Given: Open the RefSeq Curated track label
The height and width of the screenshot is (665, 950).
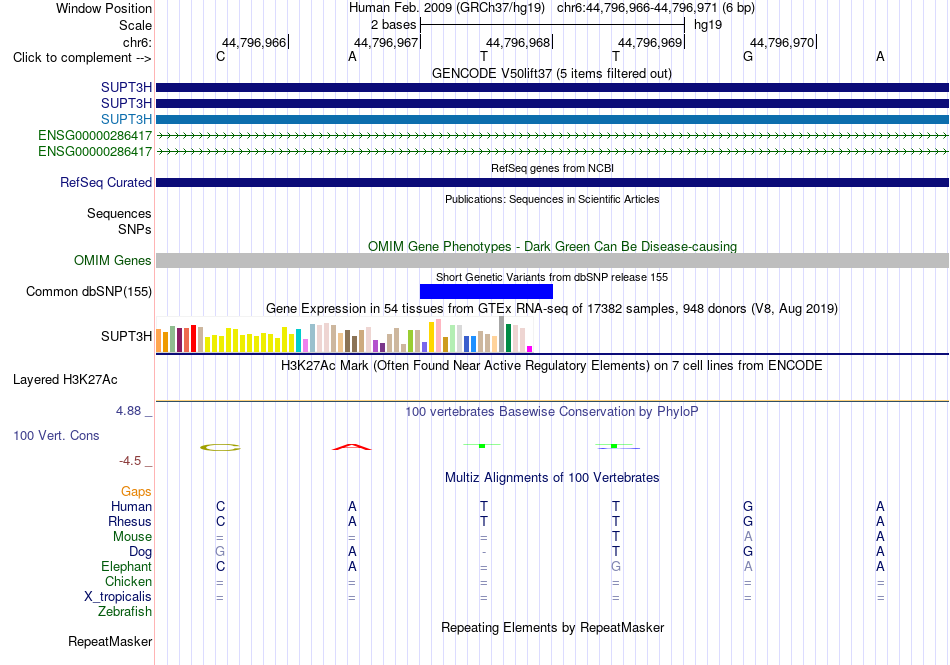Looking at the screenshot, I should pos(105,182).
